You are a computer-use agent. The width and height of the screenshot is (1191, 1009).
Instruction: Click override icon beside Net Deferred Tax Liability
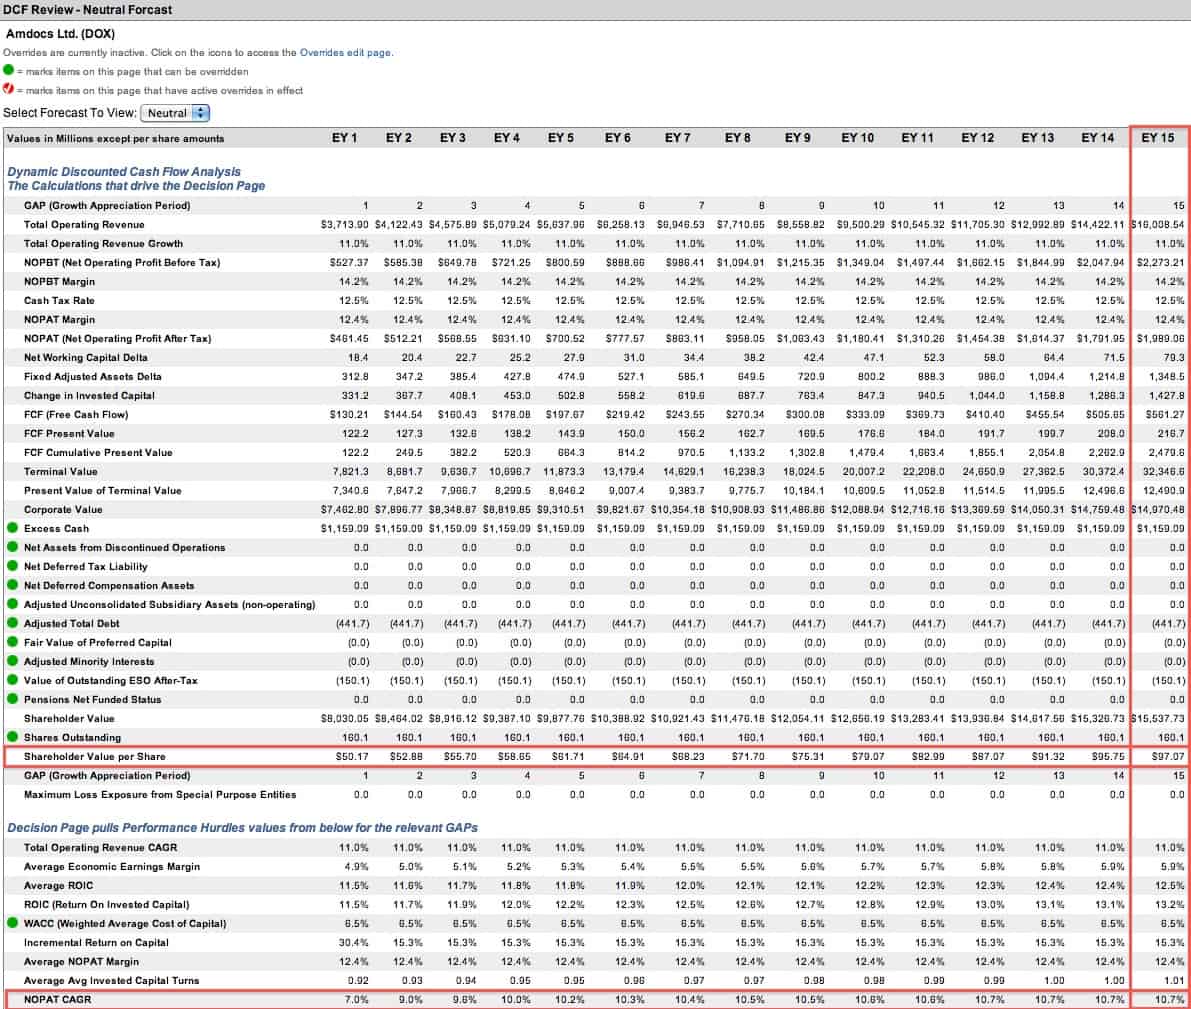coord(11,565)
